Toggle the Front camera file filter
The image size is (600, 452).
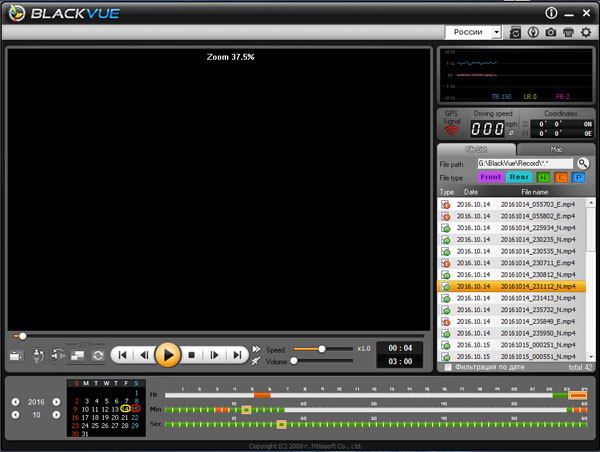(x=491, y=177)
